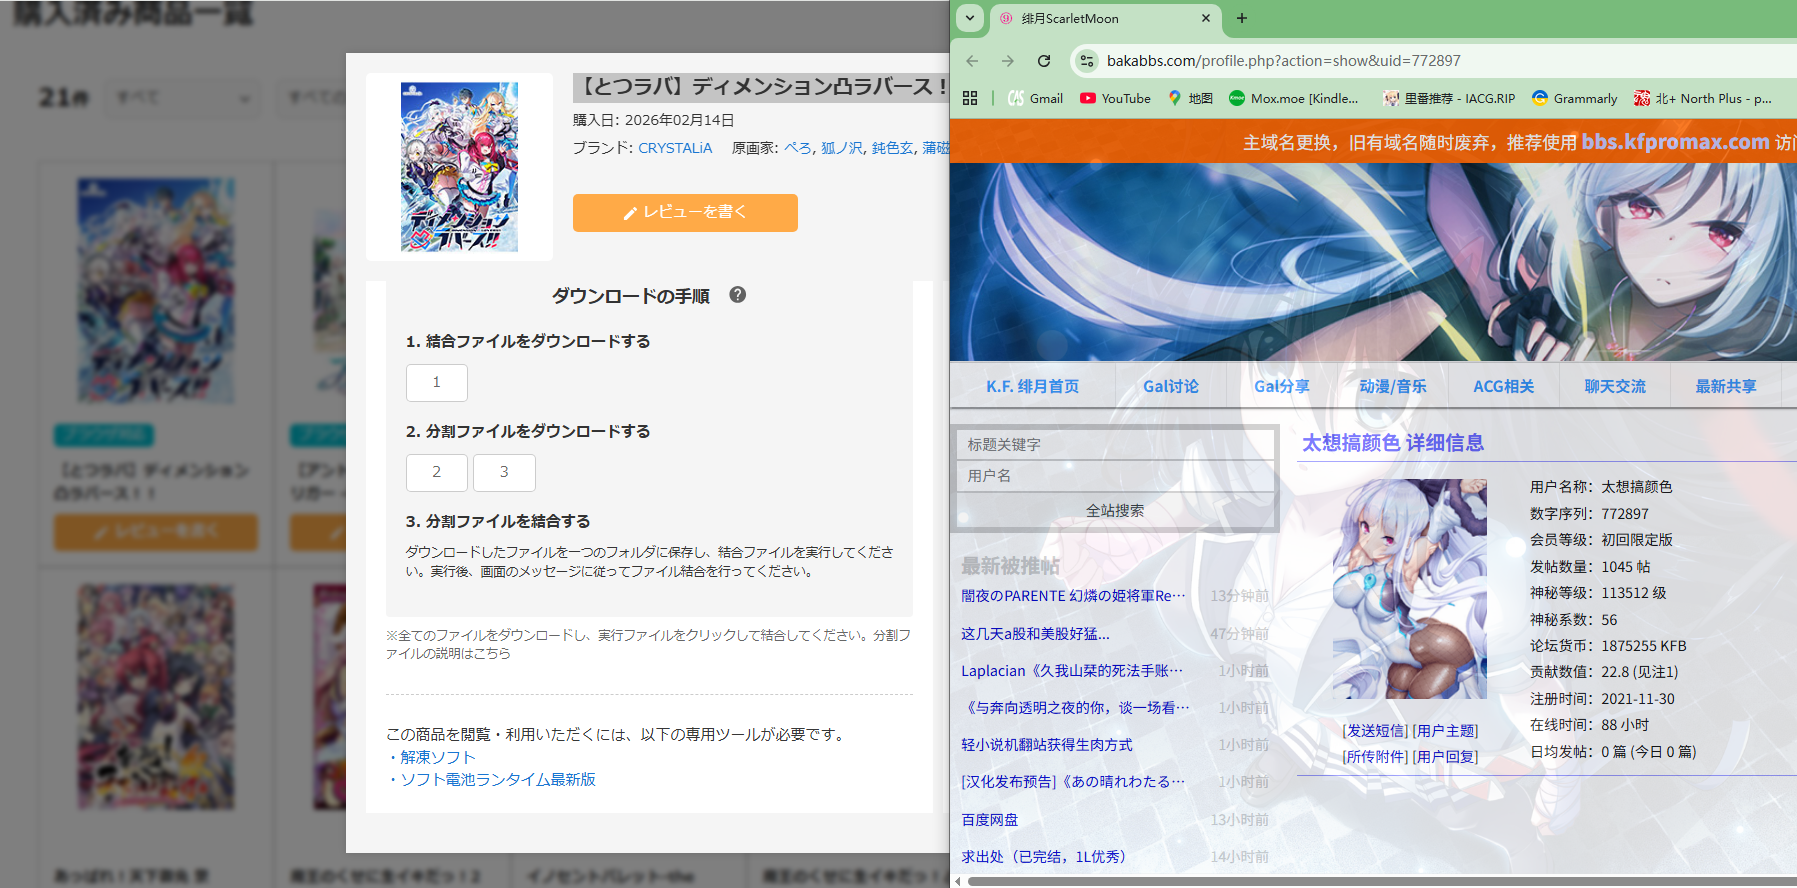
Task: Click the 标题关键字 search input field
Action: pyautogui.click(x=1115, y=444)
